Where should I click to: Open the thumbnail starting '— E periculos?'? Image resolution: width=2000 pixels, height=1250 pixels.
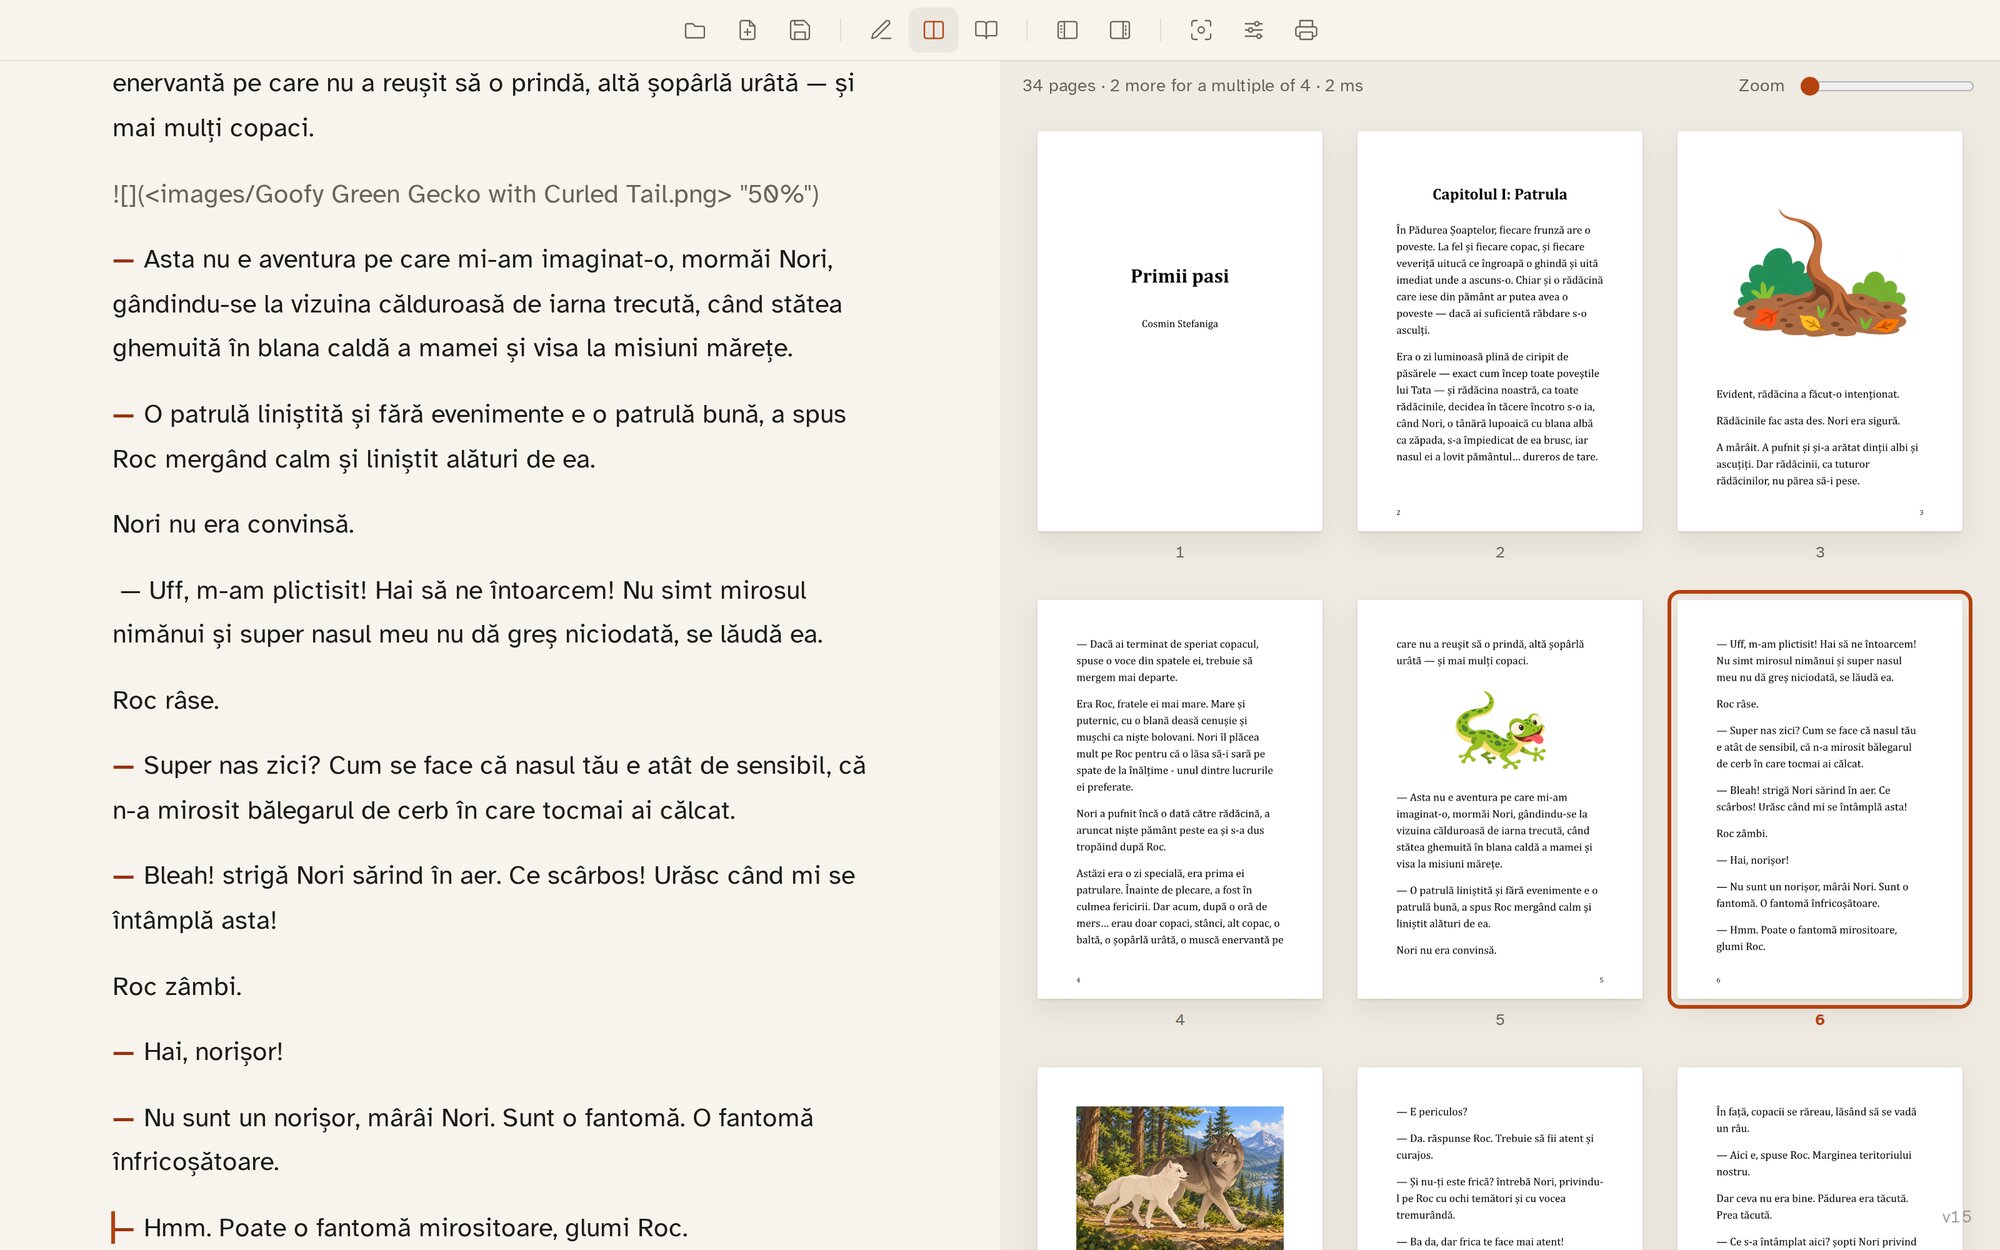[1500, 1159]
